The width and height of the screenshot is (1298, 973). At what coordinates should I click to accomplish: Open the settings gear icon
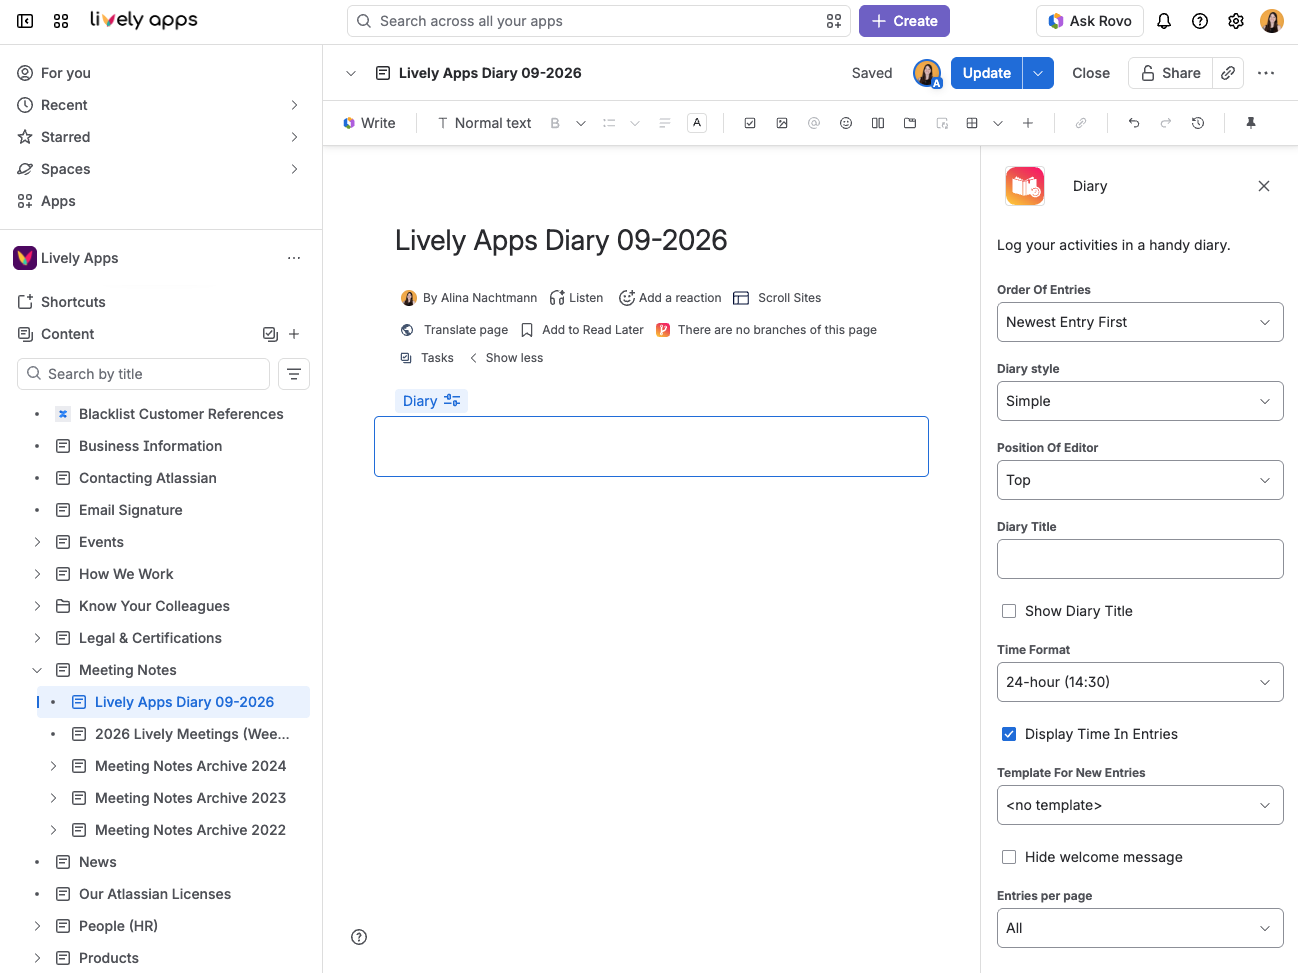pos(1236,21)
